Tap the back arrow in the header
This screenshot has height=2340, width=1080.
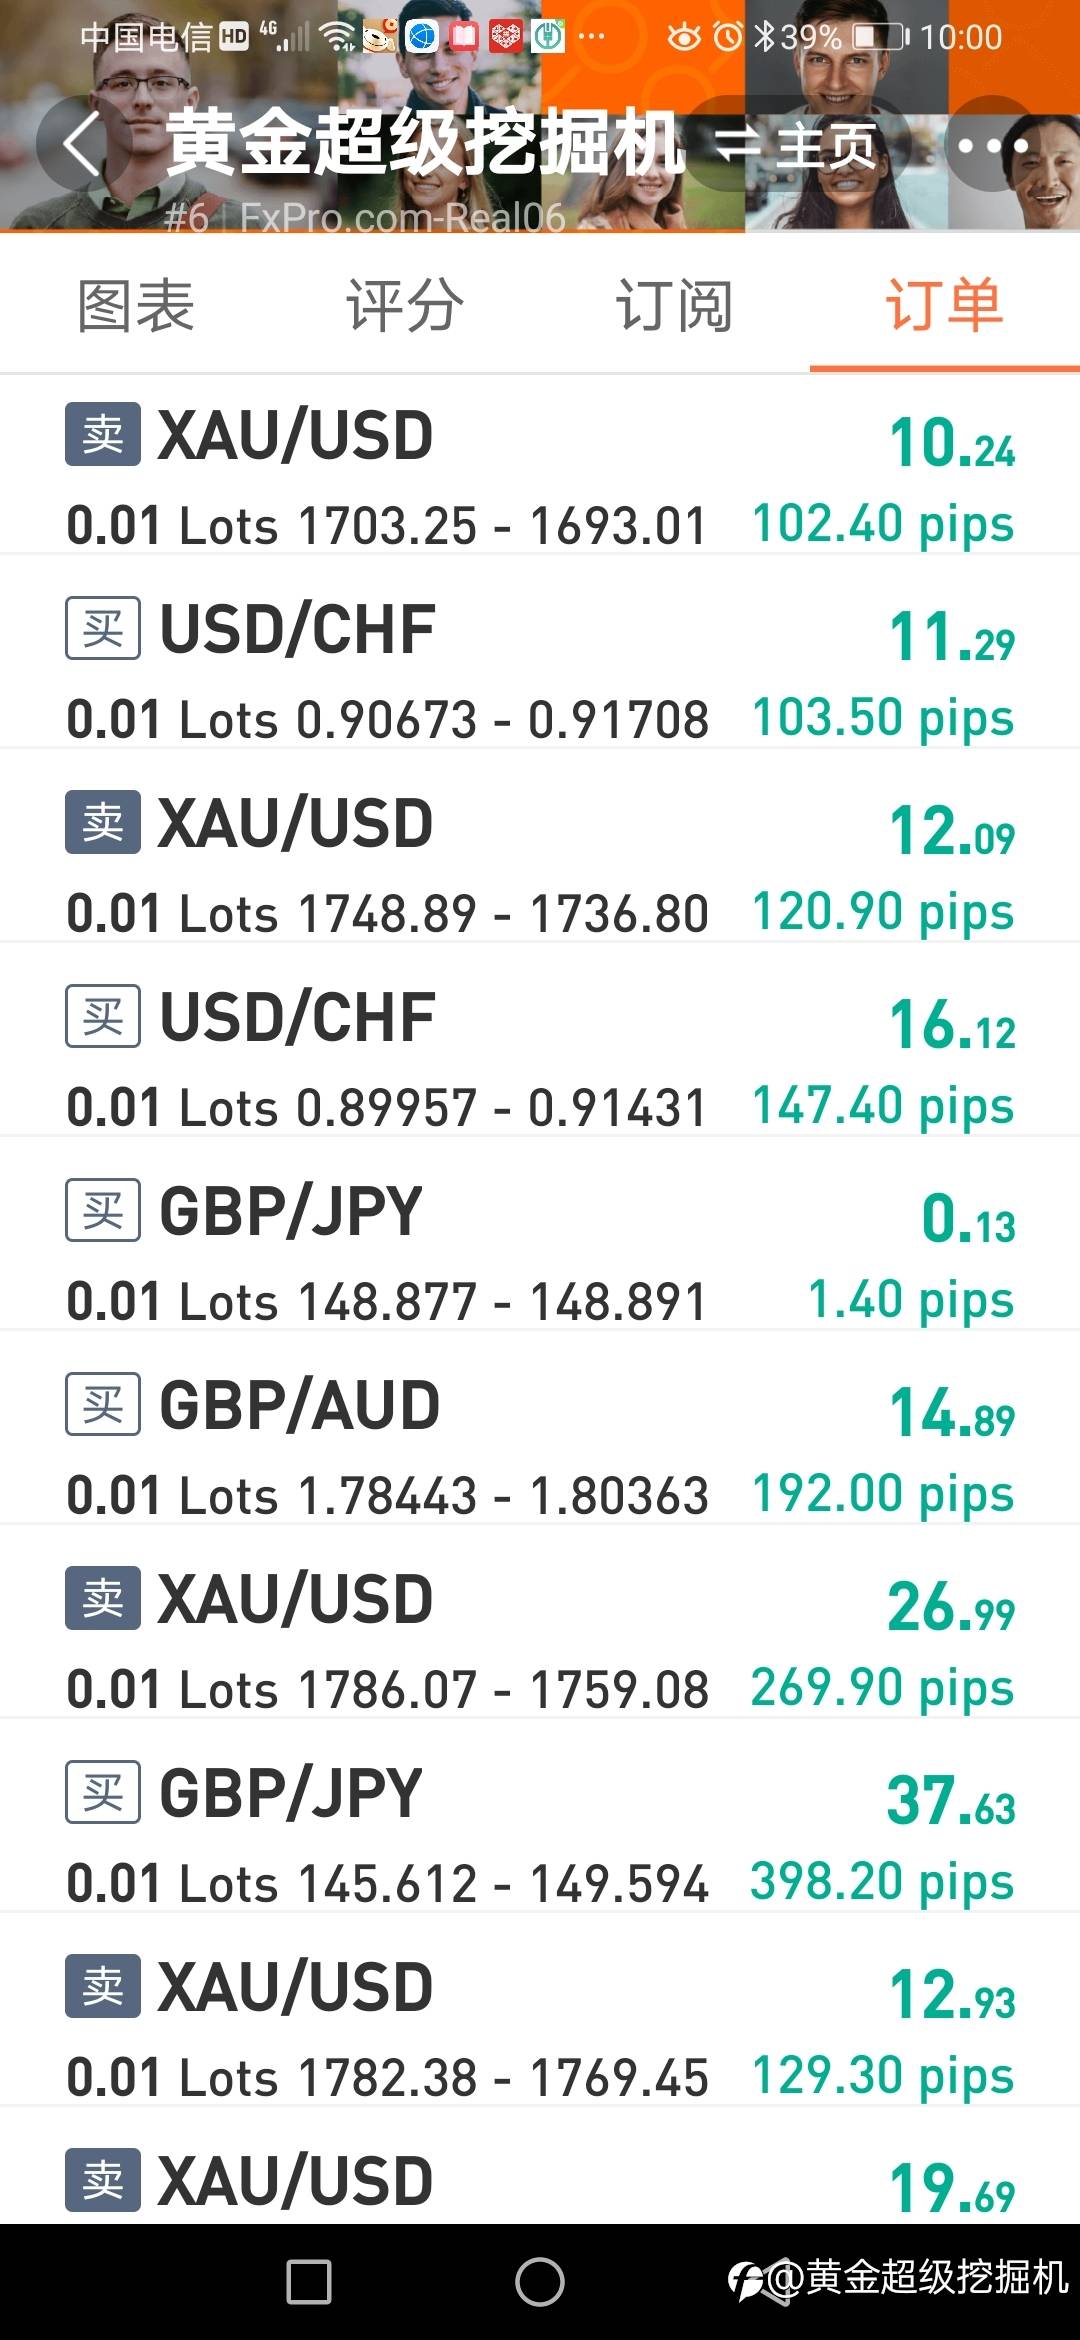coord(82,145)
